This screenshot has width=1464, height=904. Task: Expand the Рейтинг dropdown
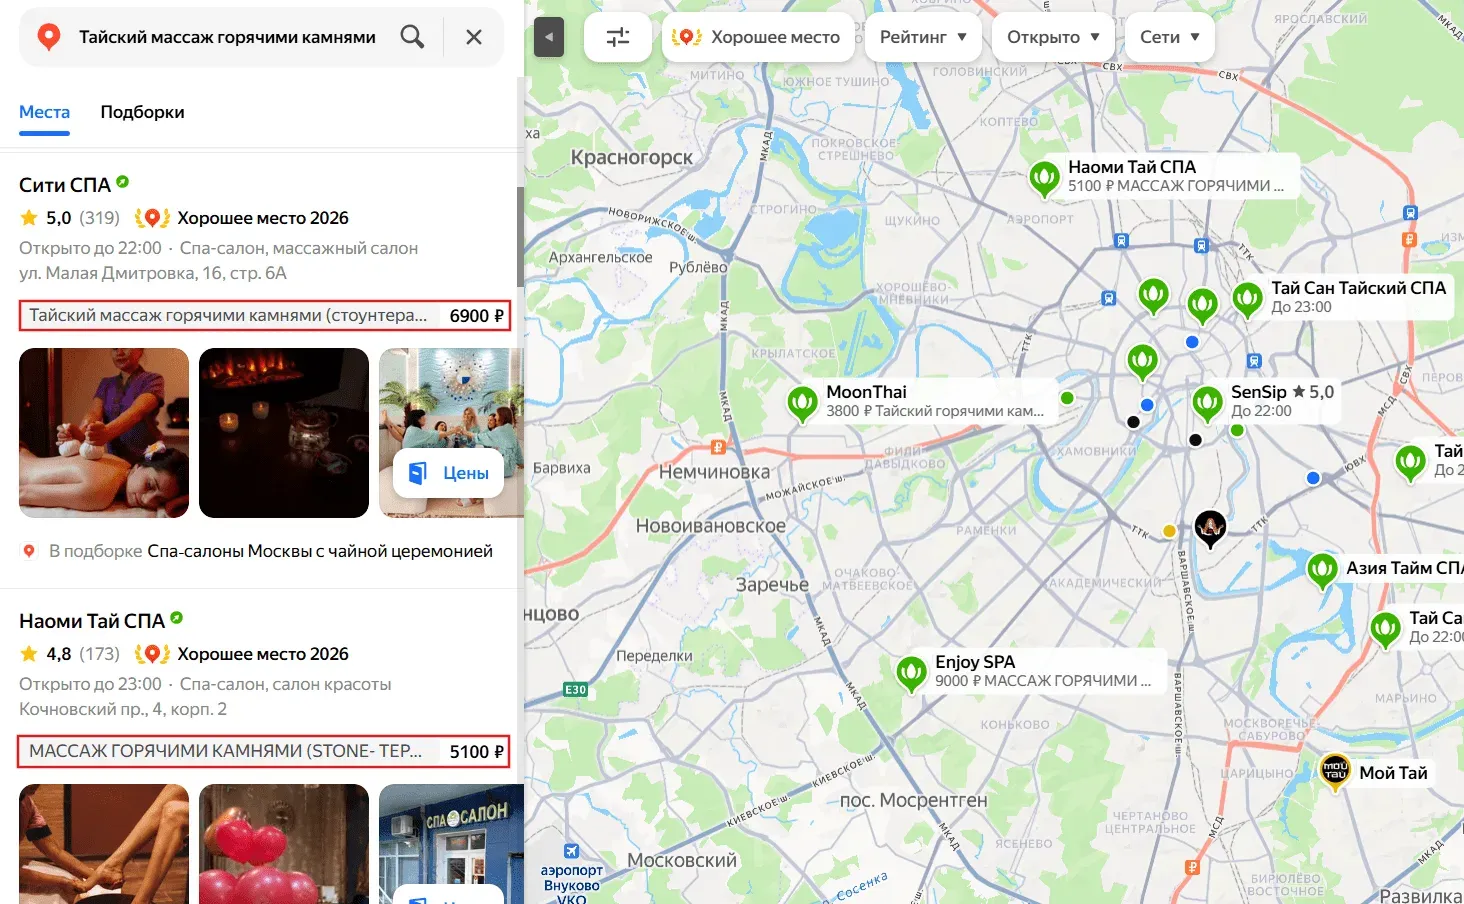923,37
